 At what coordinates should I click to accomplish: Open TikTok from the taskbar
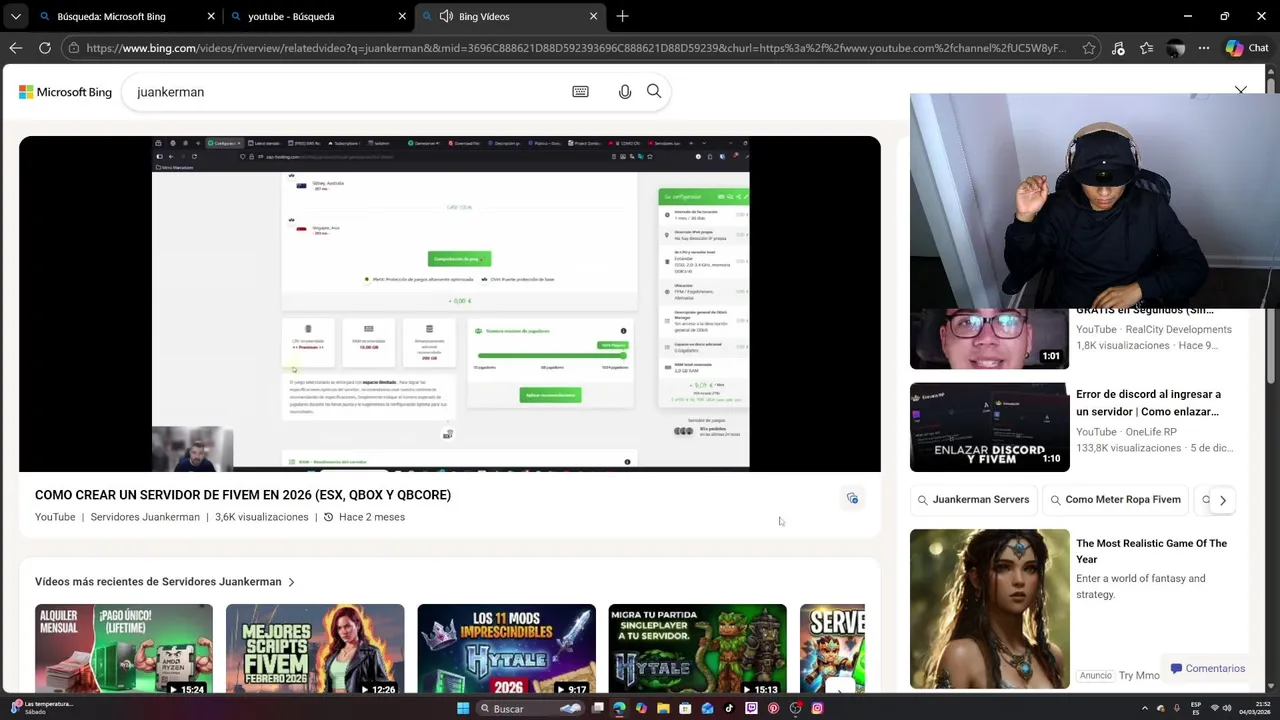(729, 708)
